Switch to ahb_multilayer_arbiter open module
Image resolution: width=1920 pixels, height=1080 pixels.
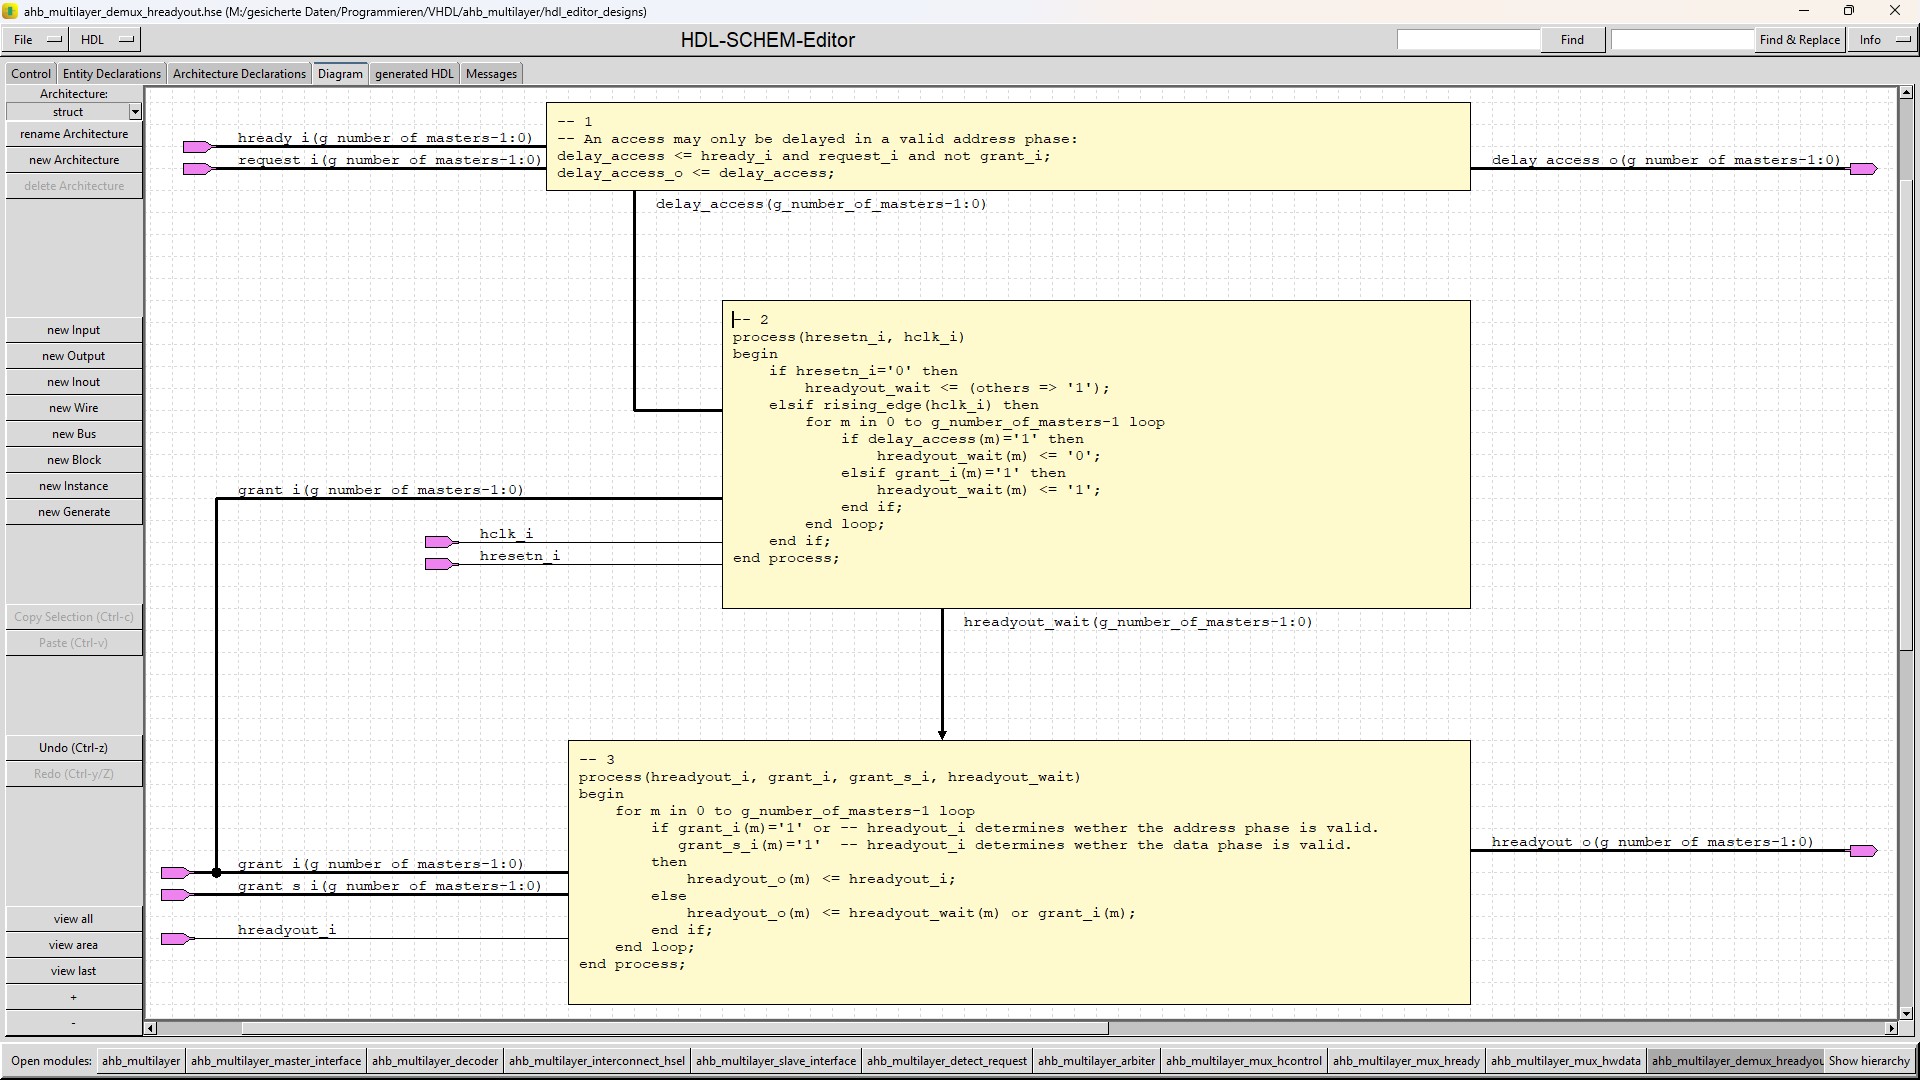(x=1096, y=1061)
